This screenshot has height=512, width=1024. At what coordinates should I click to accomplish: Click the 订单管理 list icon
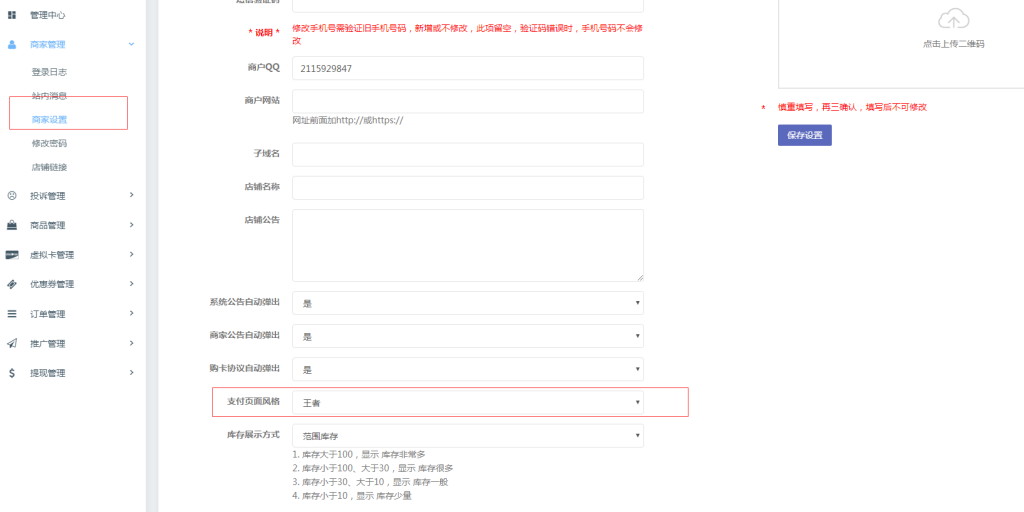12,314
